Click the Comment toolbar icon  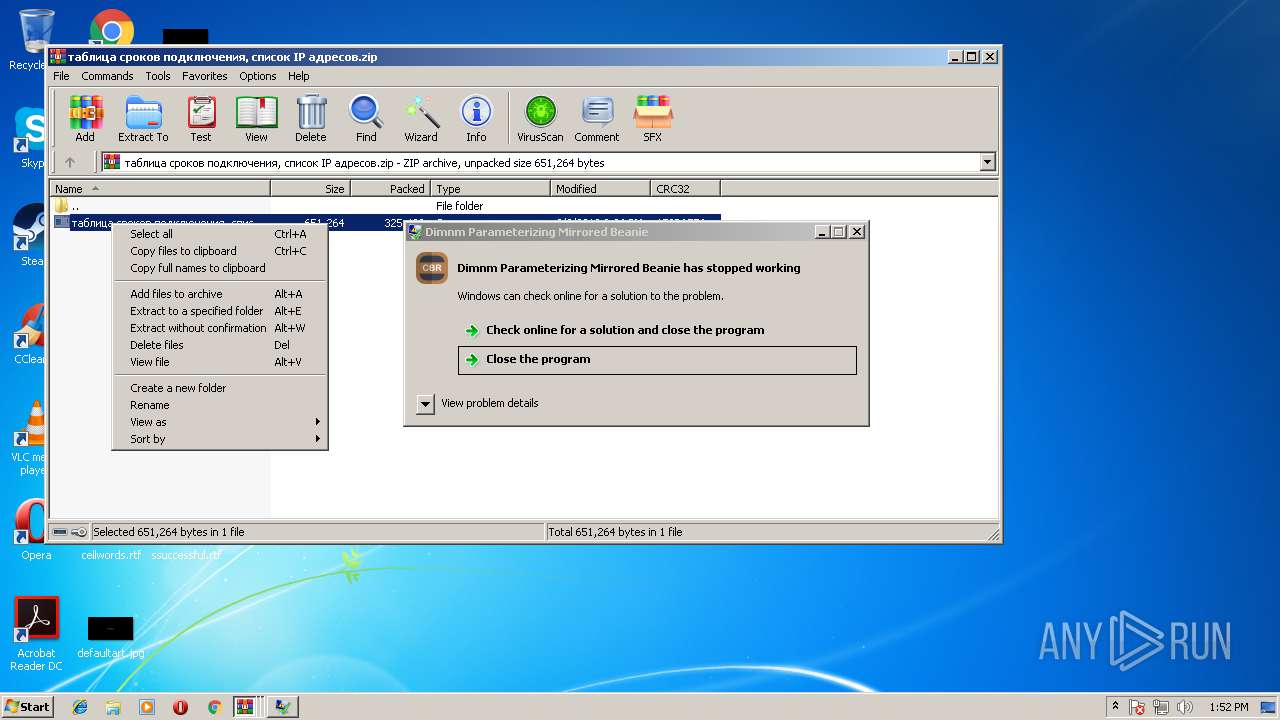click(x=597, y=119)
